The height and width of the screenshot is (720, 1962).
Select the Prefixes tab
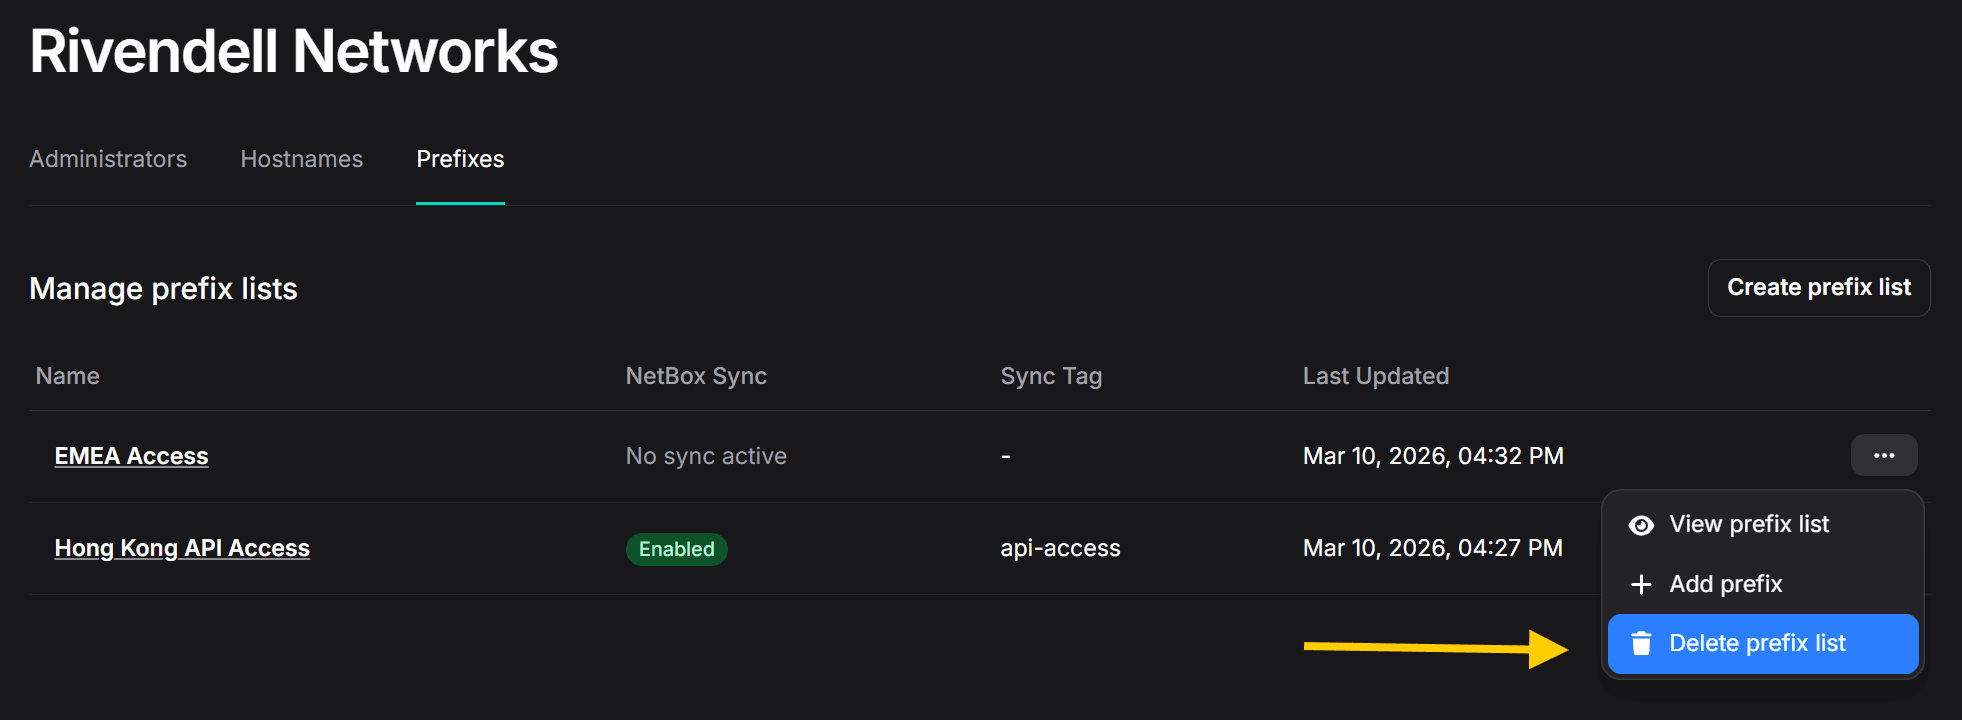[x=460, y=159]
